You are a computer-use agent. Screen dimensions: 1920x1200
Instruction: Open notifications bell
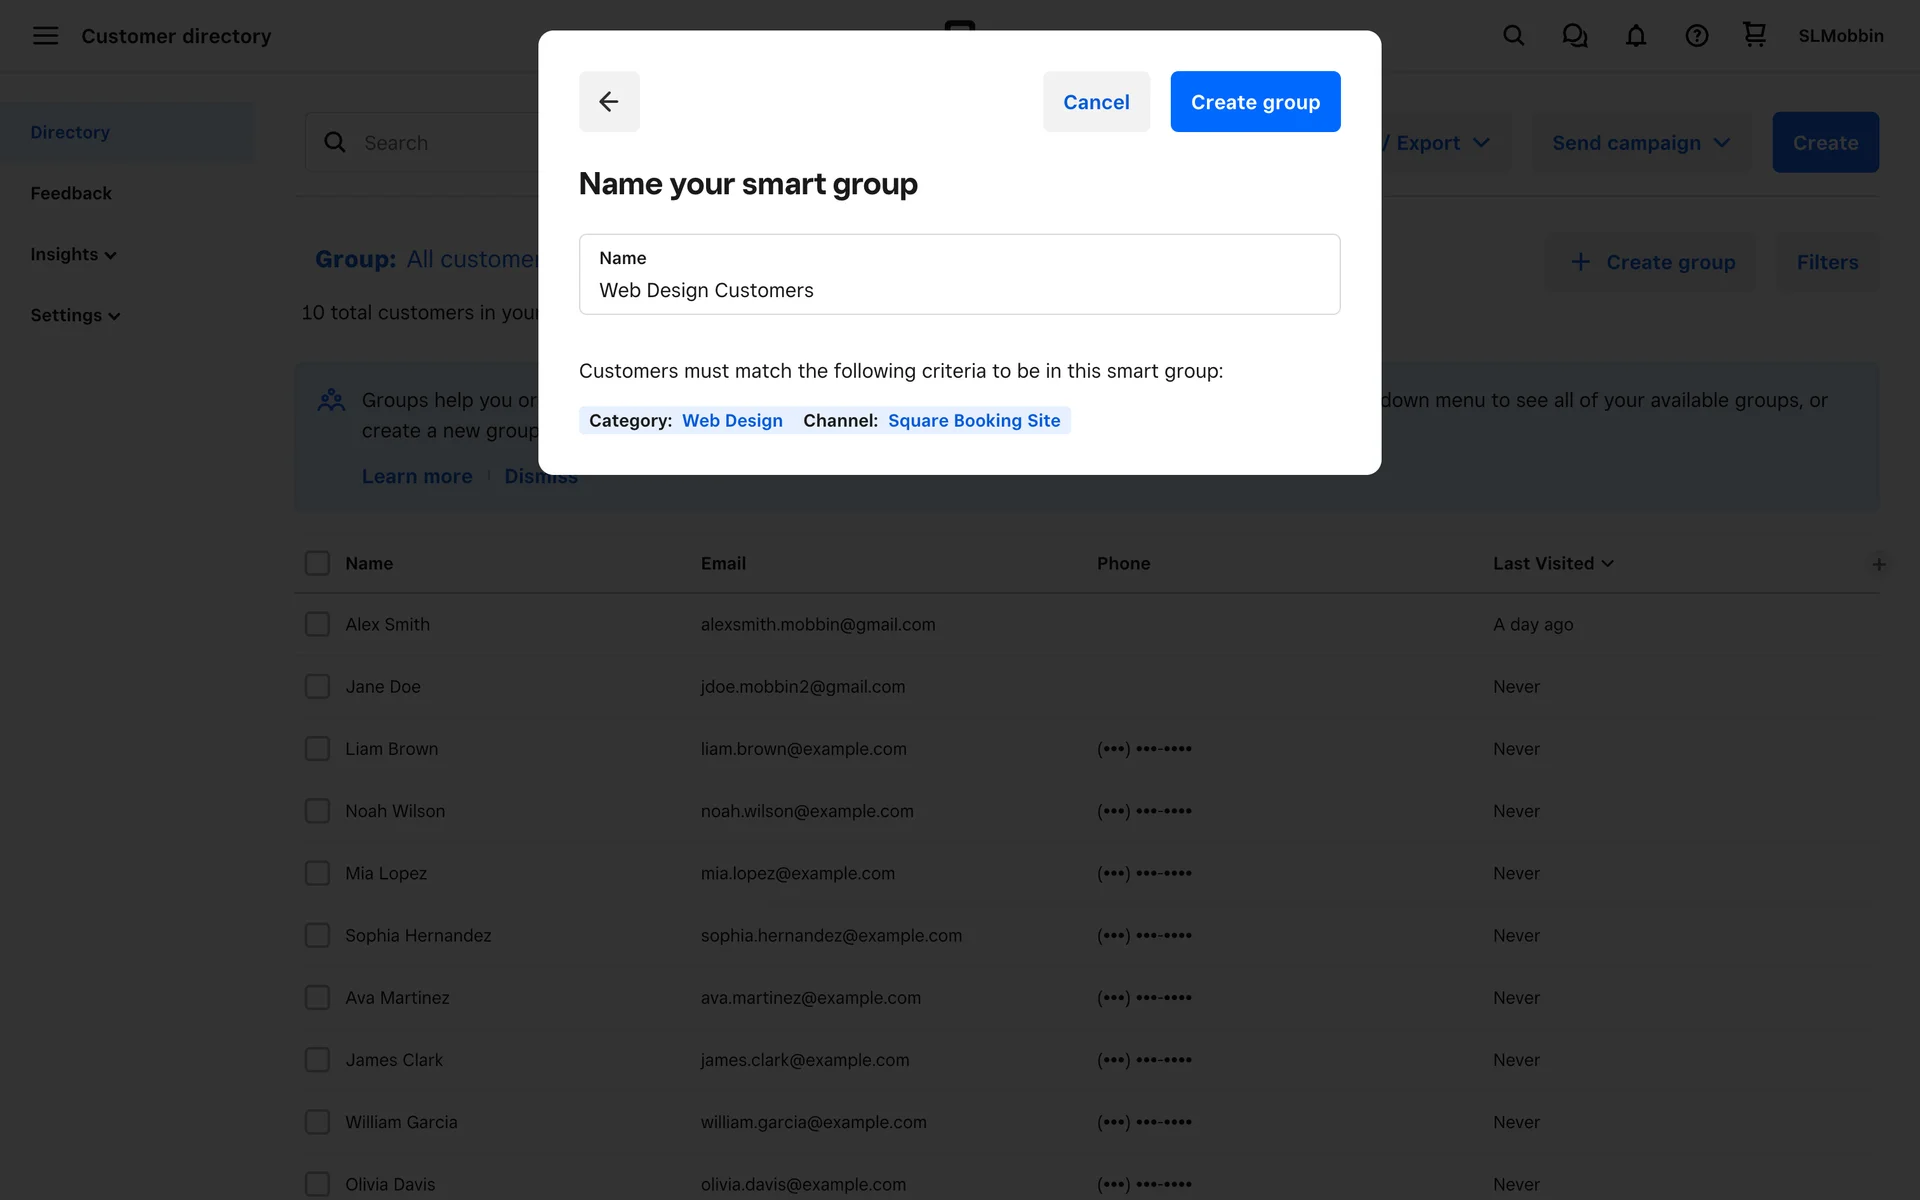(x=1635, y=36)
